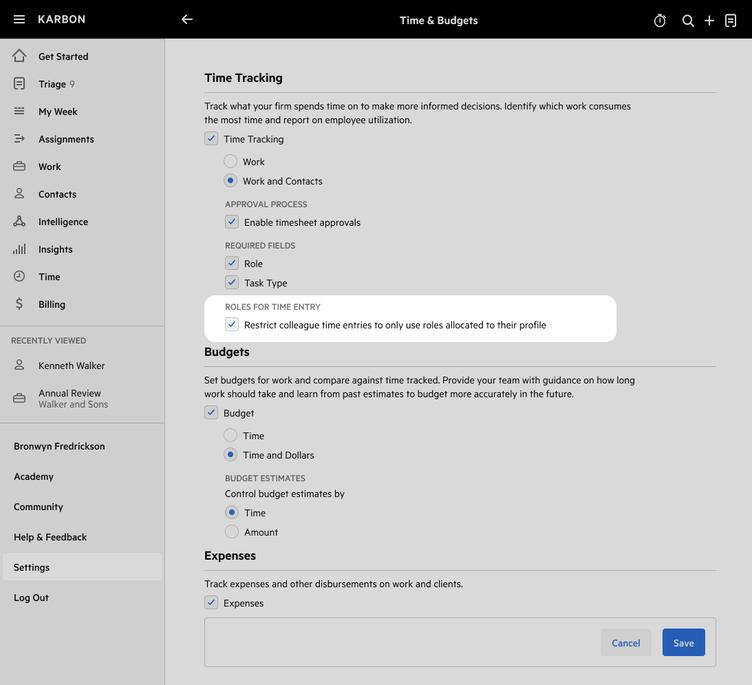The width and height of the screenshot is (752, 685).
Task: Go to Insights in sidebar
Action: pyautogui.click(x=55, y=249)
